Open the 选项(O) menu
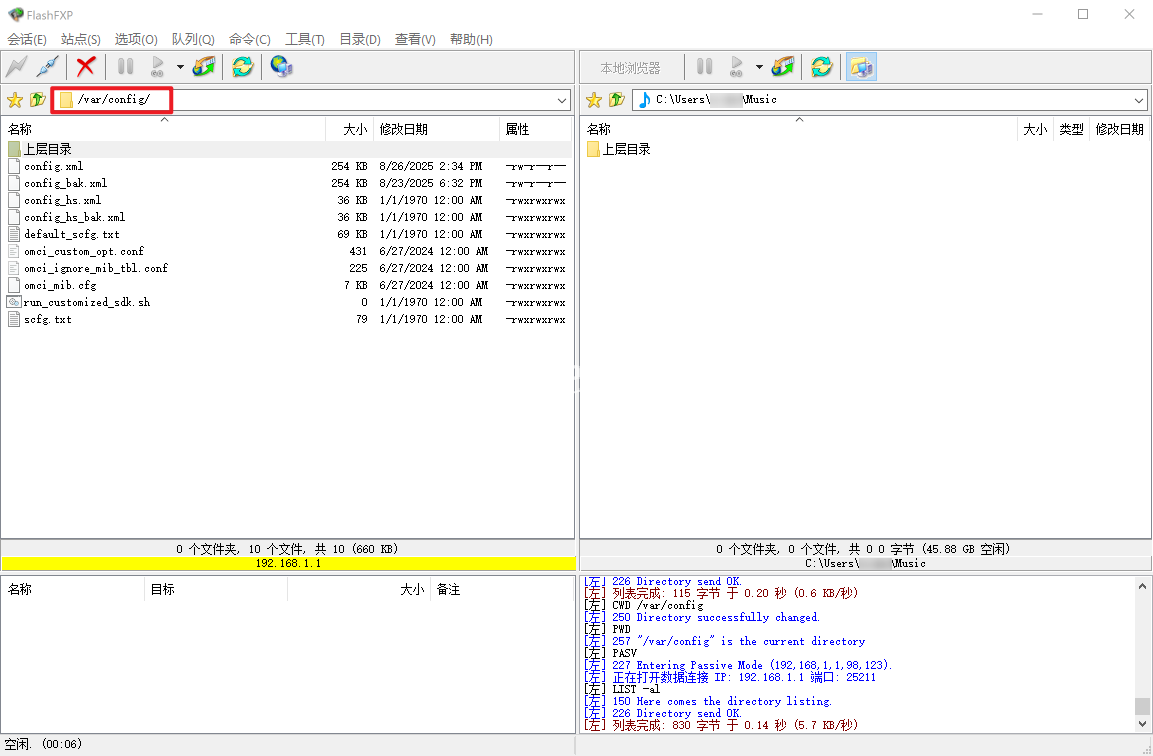This screenshot has height=756, width=1153. click(x=136, y=39)
